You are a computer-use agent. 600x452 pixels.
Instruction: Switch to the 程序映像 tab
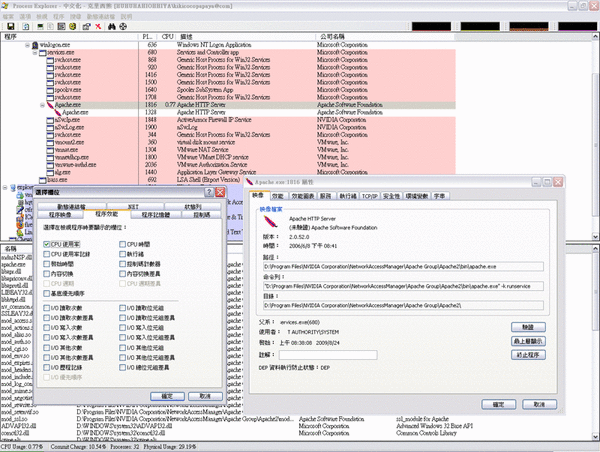click(x=60, y=215)
